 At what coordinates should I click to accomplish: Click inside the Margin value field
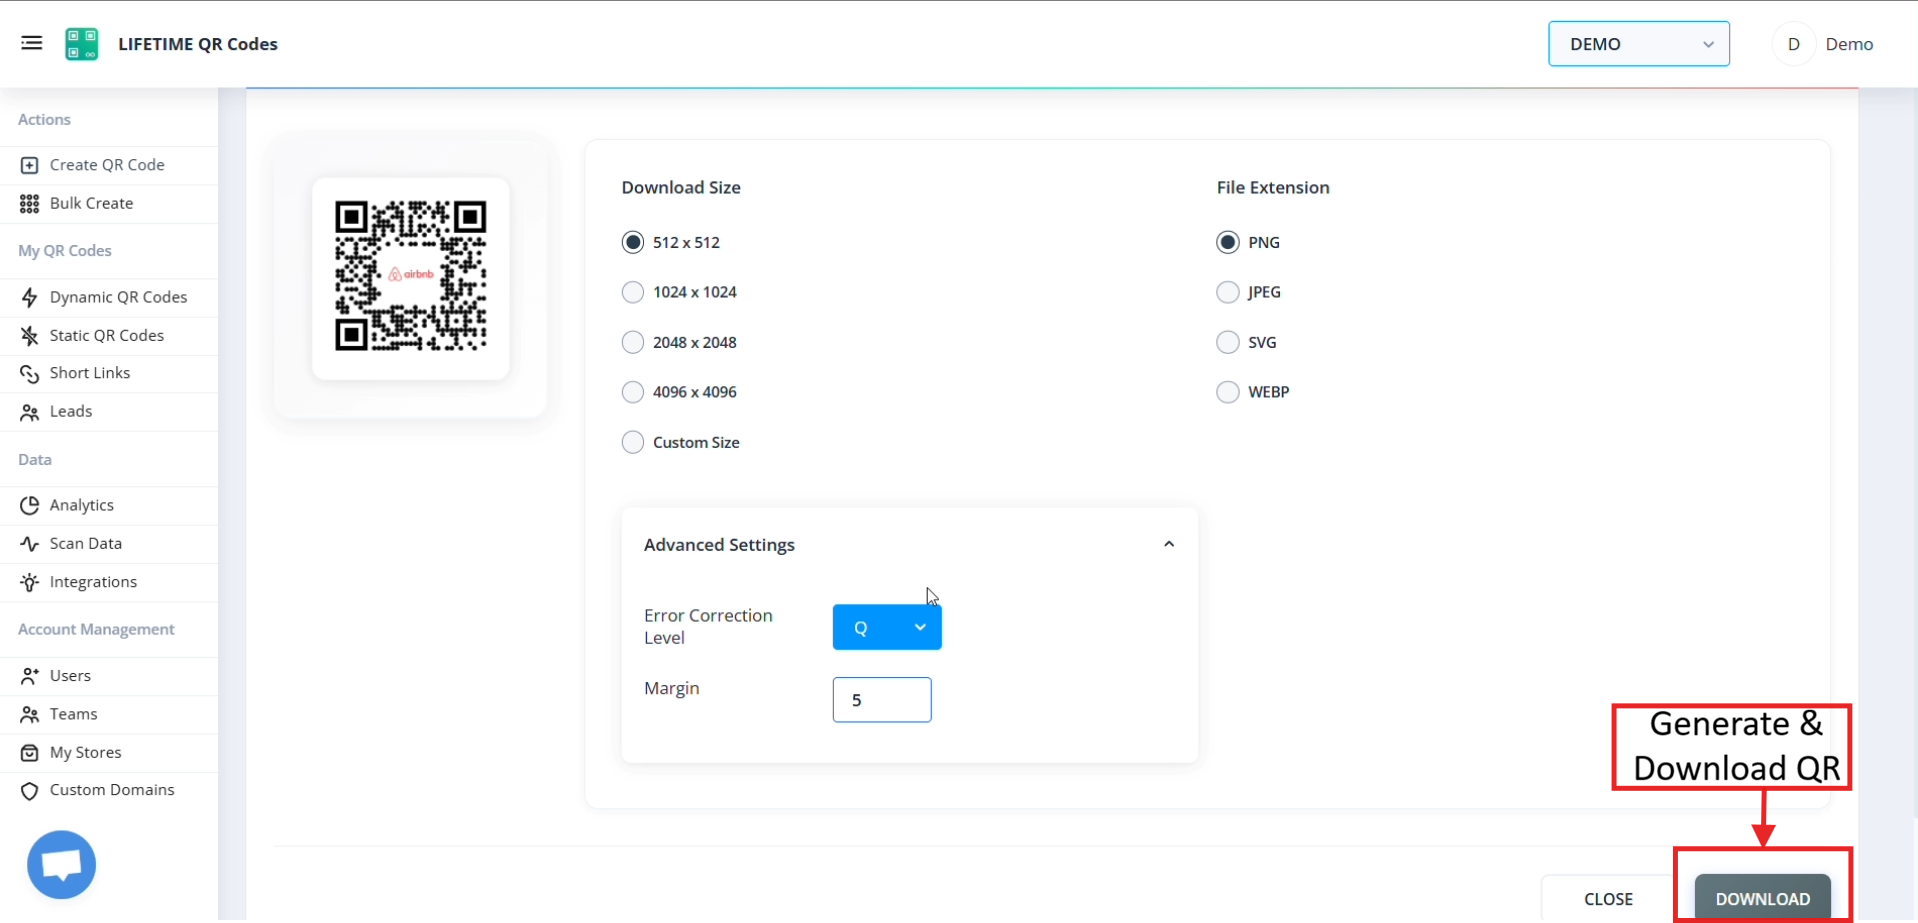point(881,699)
